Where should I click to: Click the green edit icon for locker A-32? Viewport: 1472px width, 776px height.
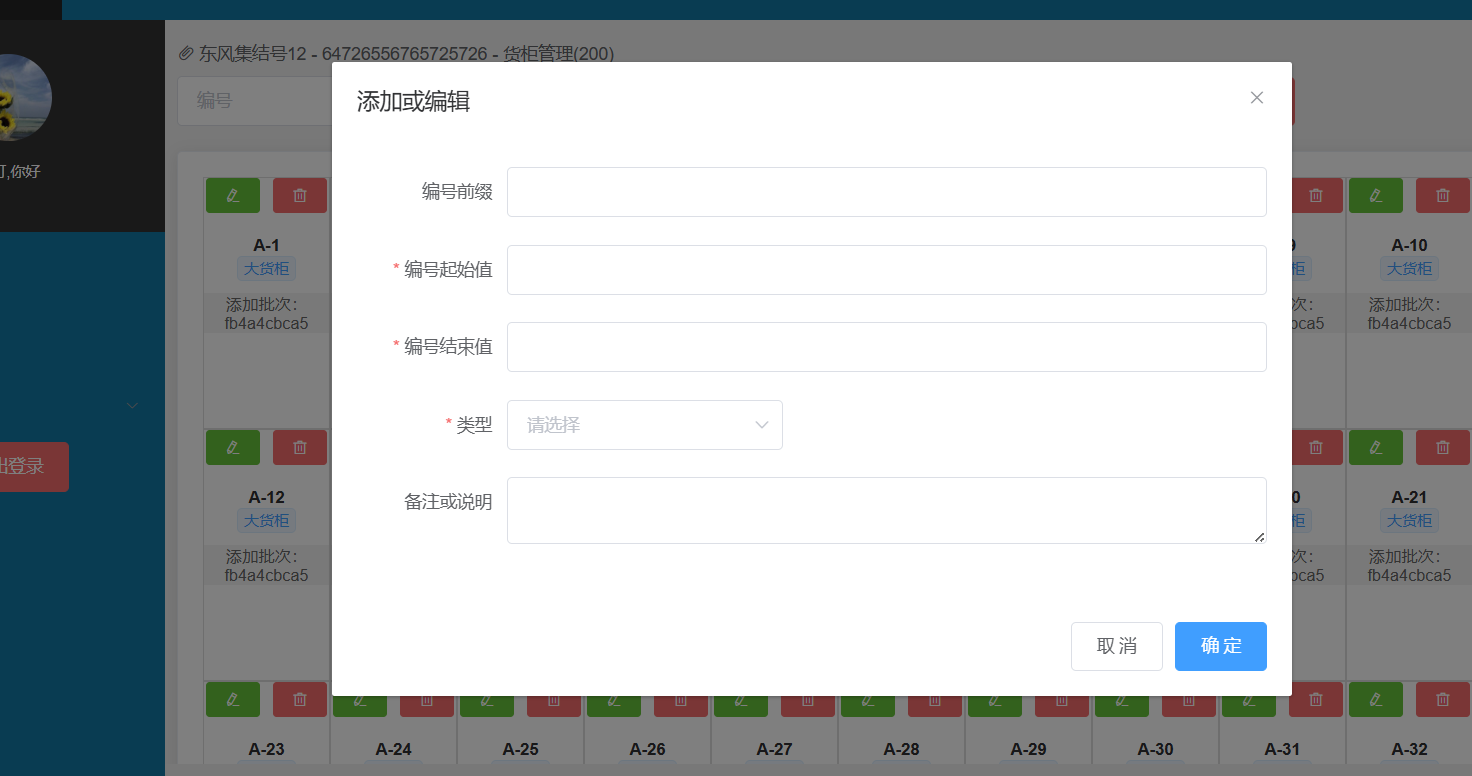tap(1376, 699)
